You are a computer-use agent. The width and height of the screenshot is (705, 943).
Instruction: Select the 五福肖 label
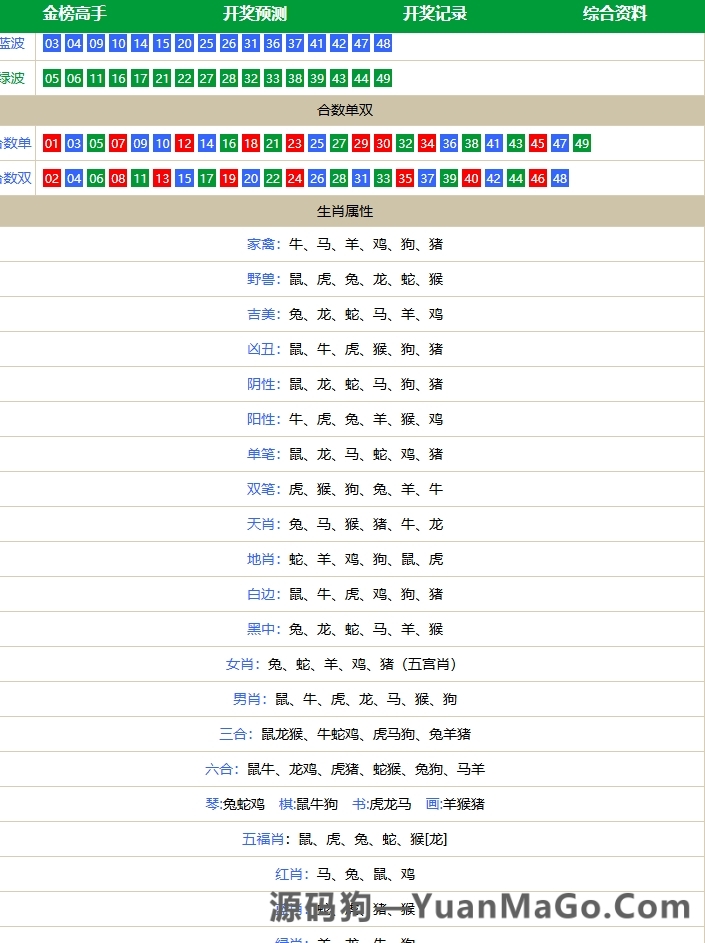click(x=265, y=839)
